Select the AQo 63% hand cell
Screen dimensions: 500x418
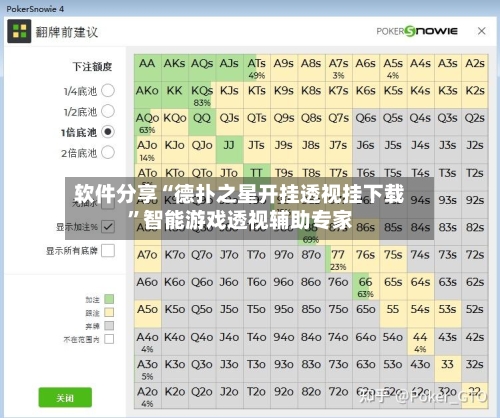148,122
